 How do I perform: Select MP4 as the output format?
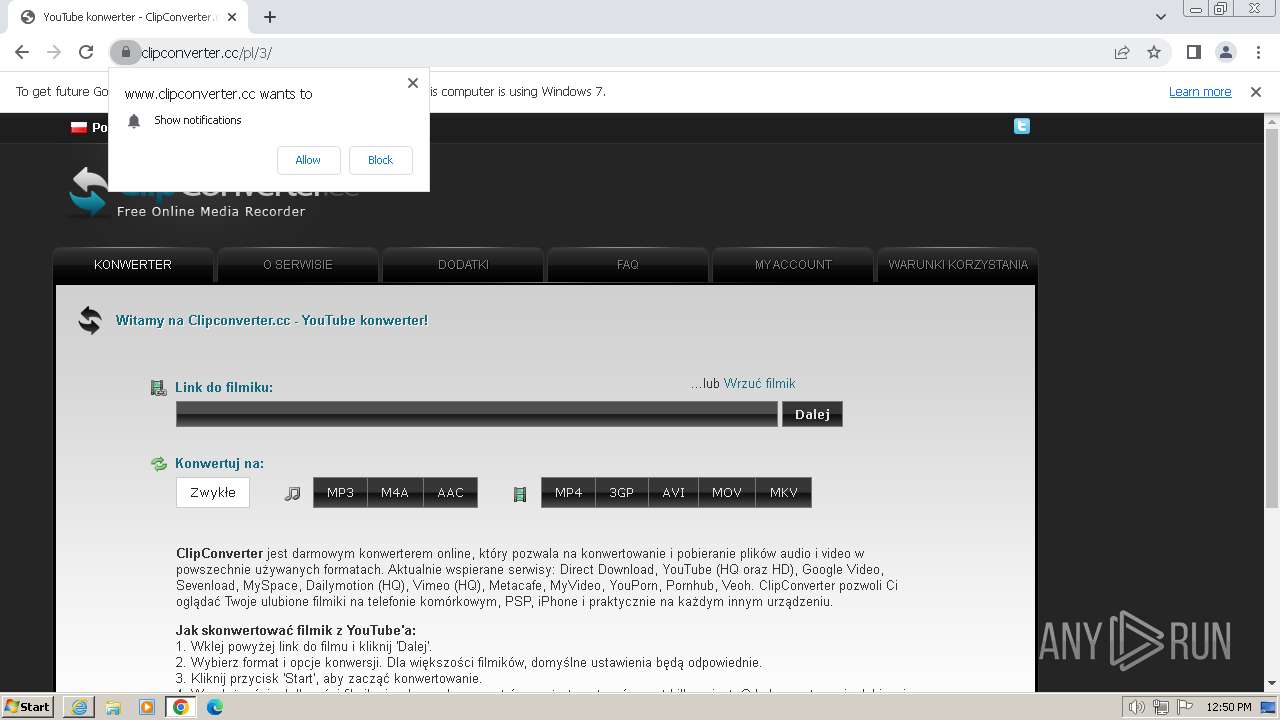tap(568, 493)
